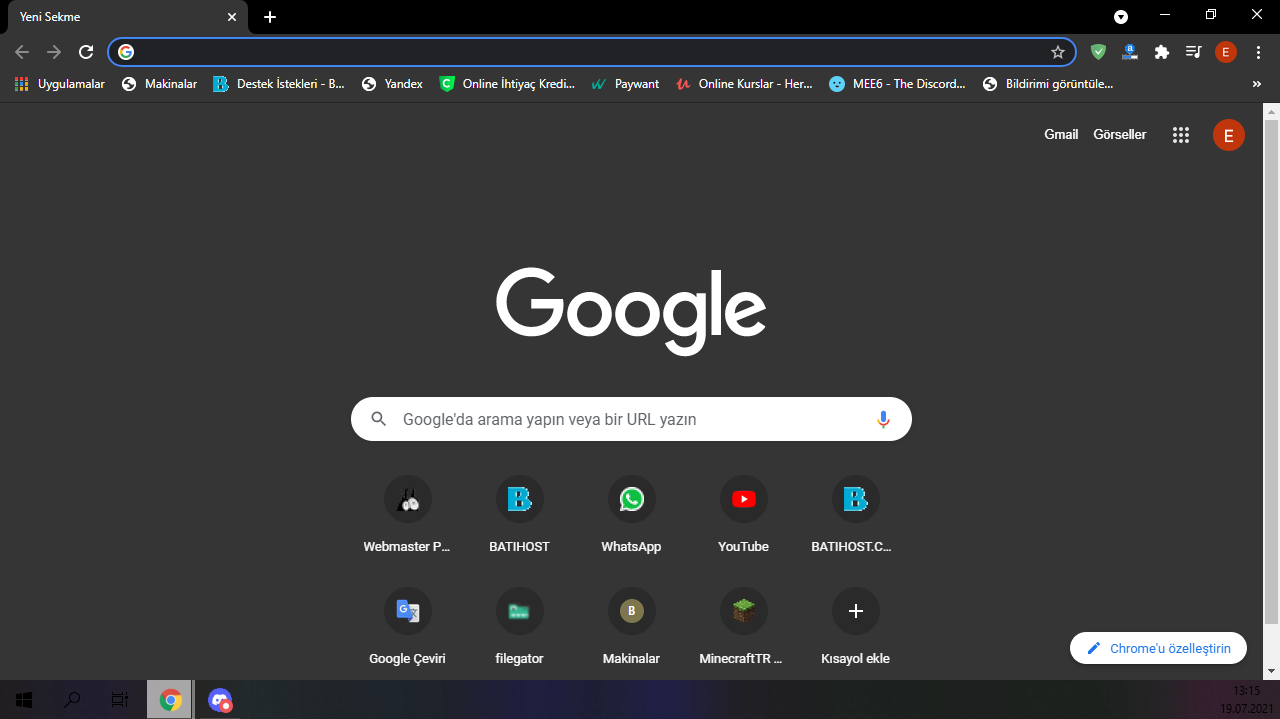Reload the page with the refresh icon
1280x719 pixels.
tap(86, 52)
